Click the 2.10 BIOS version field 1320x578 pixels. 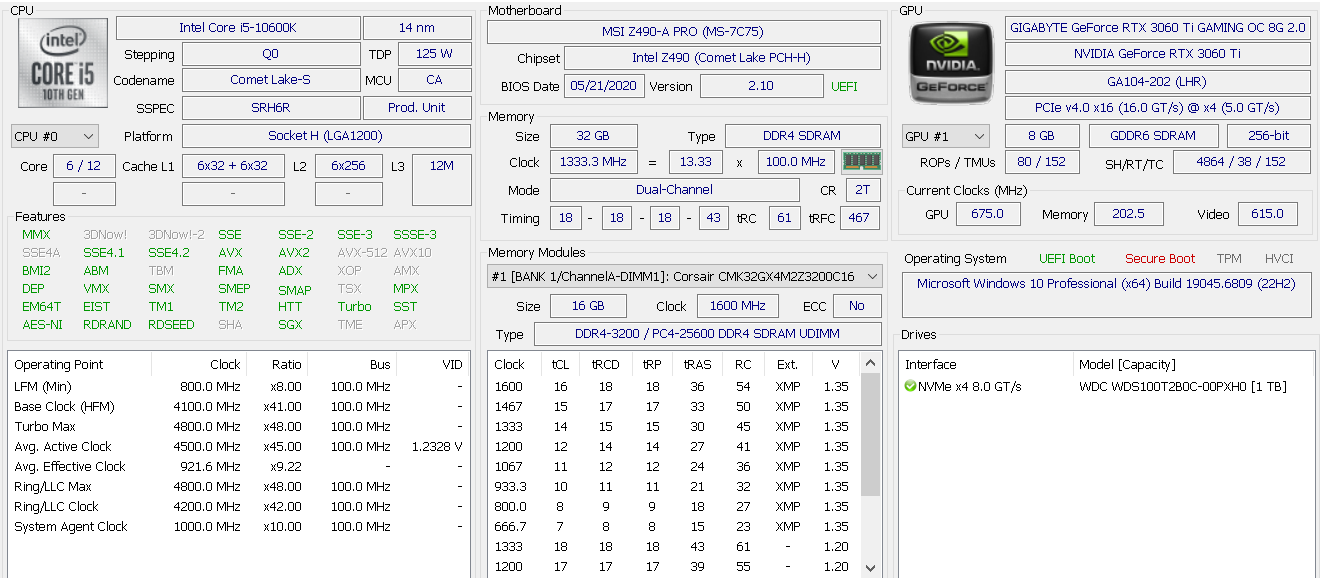pos(761,86)
